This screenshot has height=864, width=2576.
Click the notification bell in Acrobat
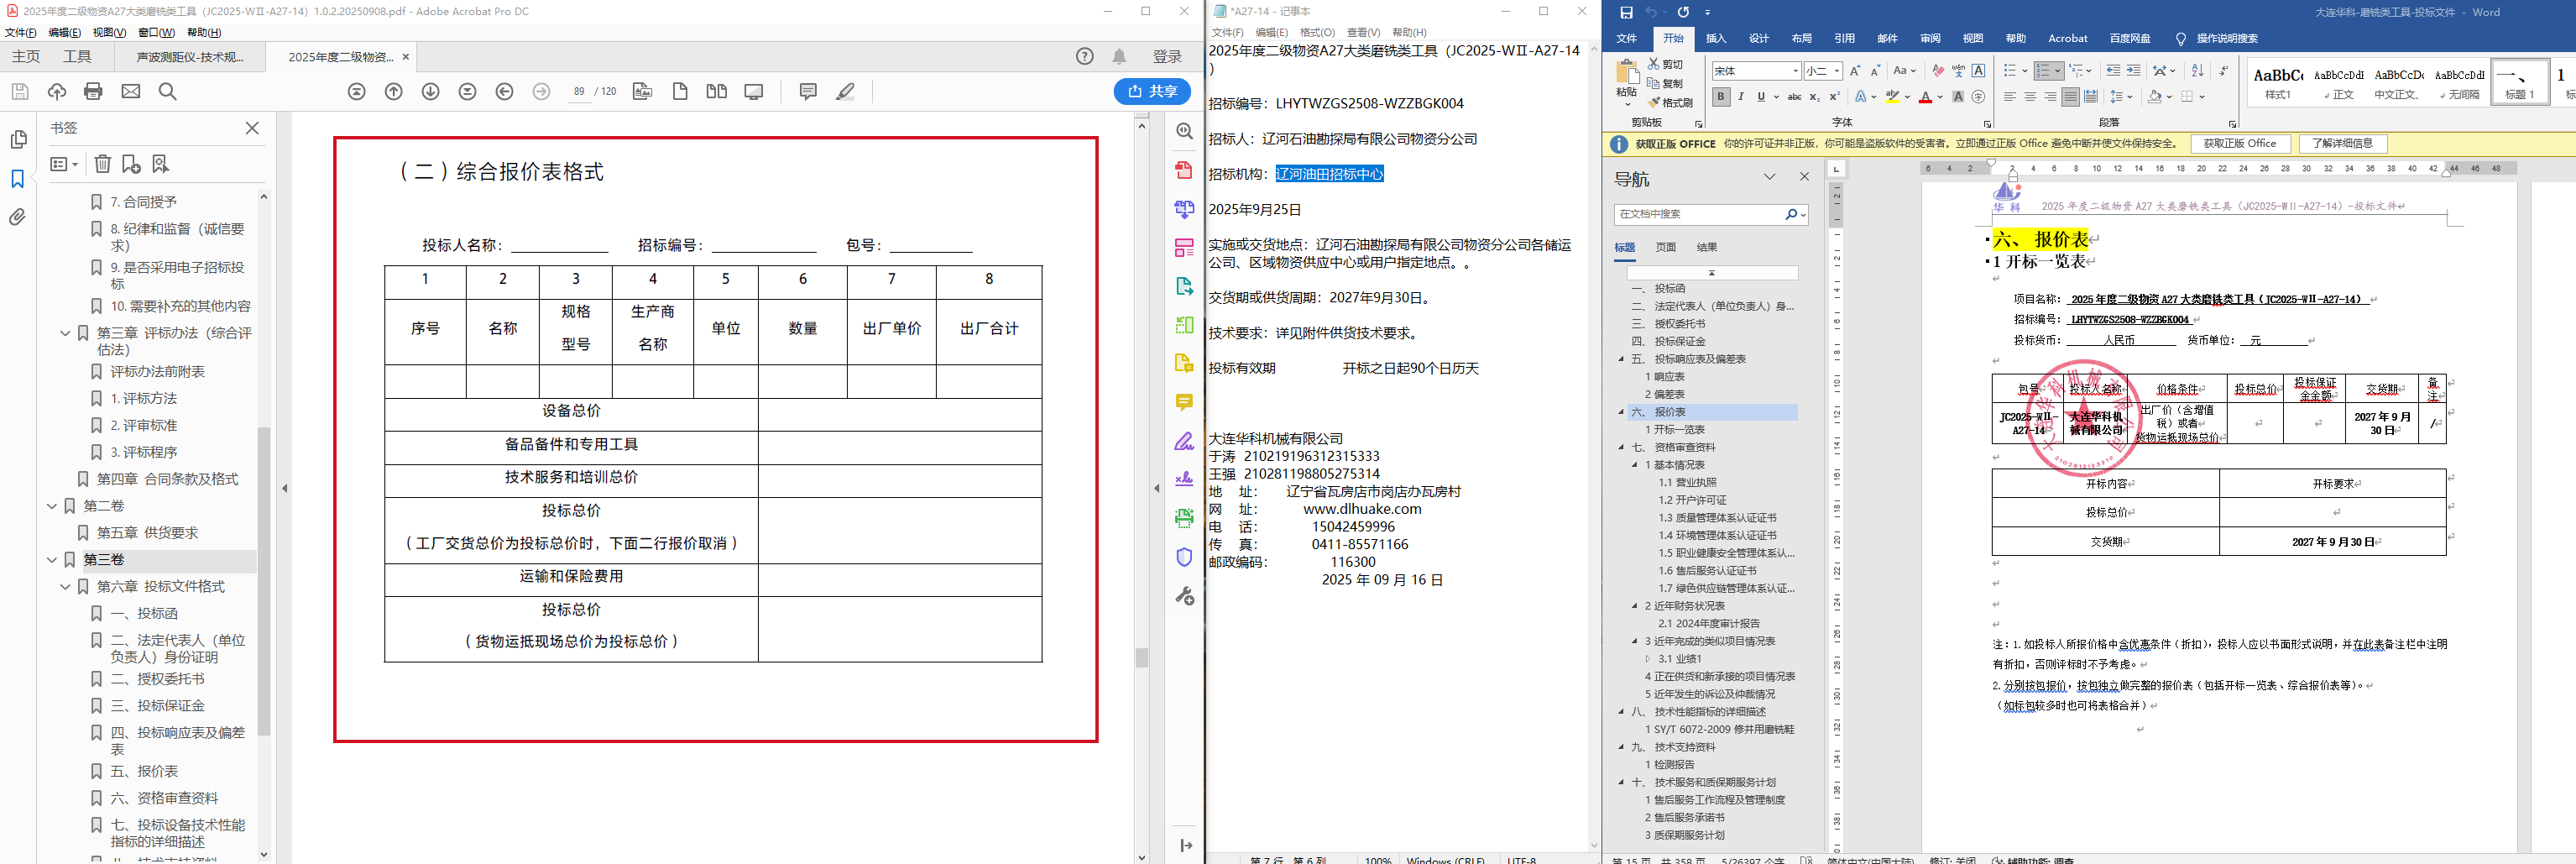[x=1120, y=56]
